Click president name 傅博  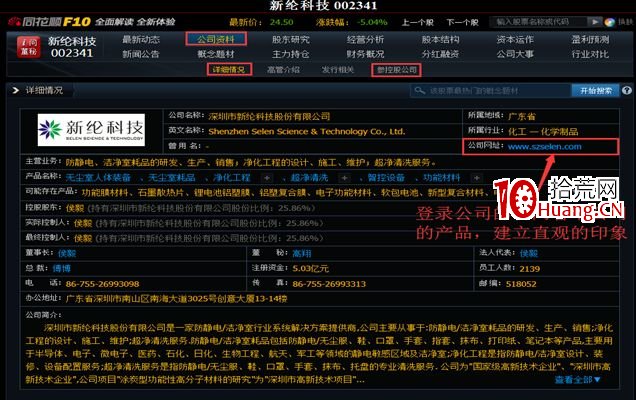click(x=62, y=269)
